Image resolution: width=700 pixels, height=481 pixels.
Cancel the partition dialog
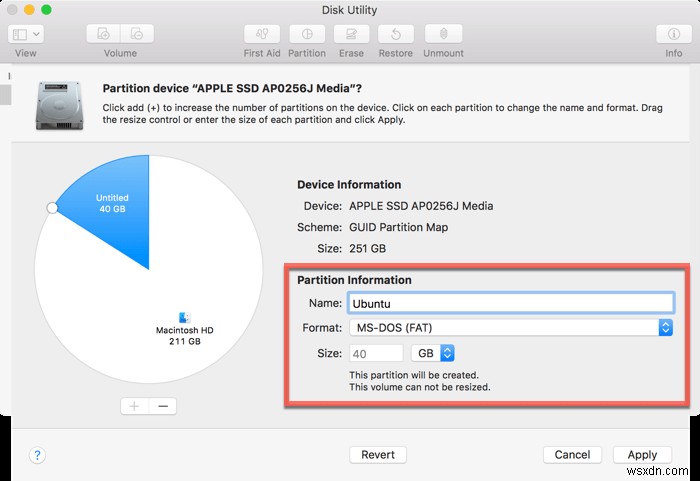[572, 455]
